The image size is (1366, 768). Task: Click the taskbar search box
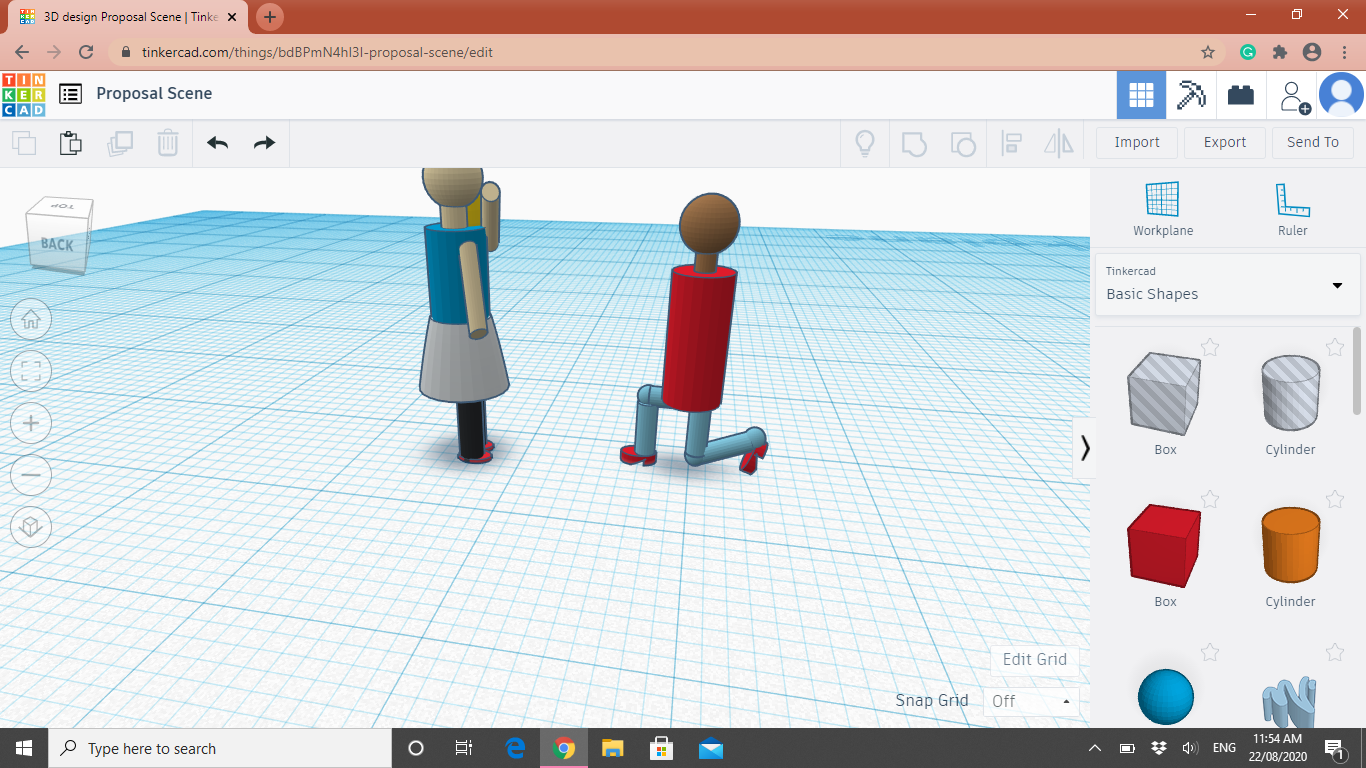tap(220, 748)
